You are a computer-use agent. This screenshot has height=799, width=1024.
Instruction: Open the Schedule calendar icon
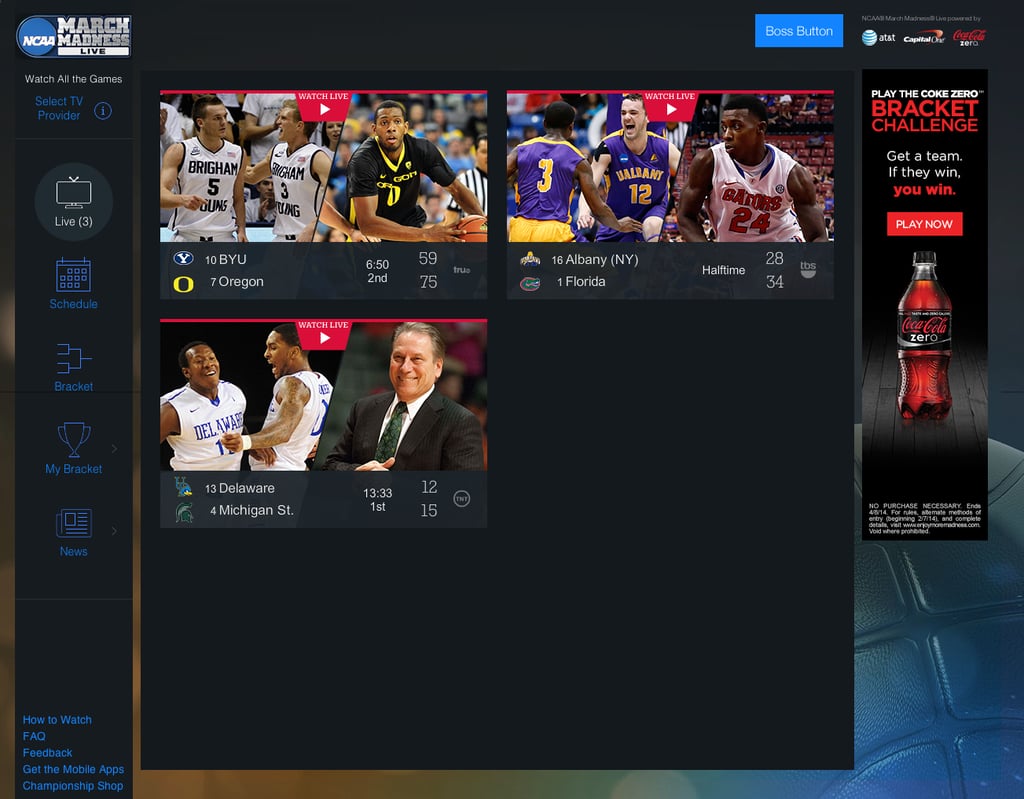73,274
